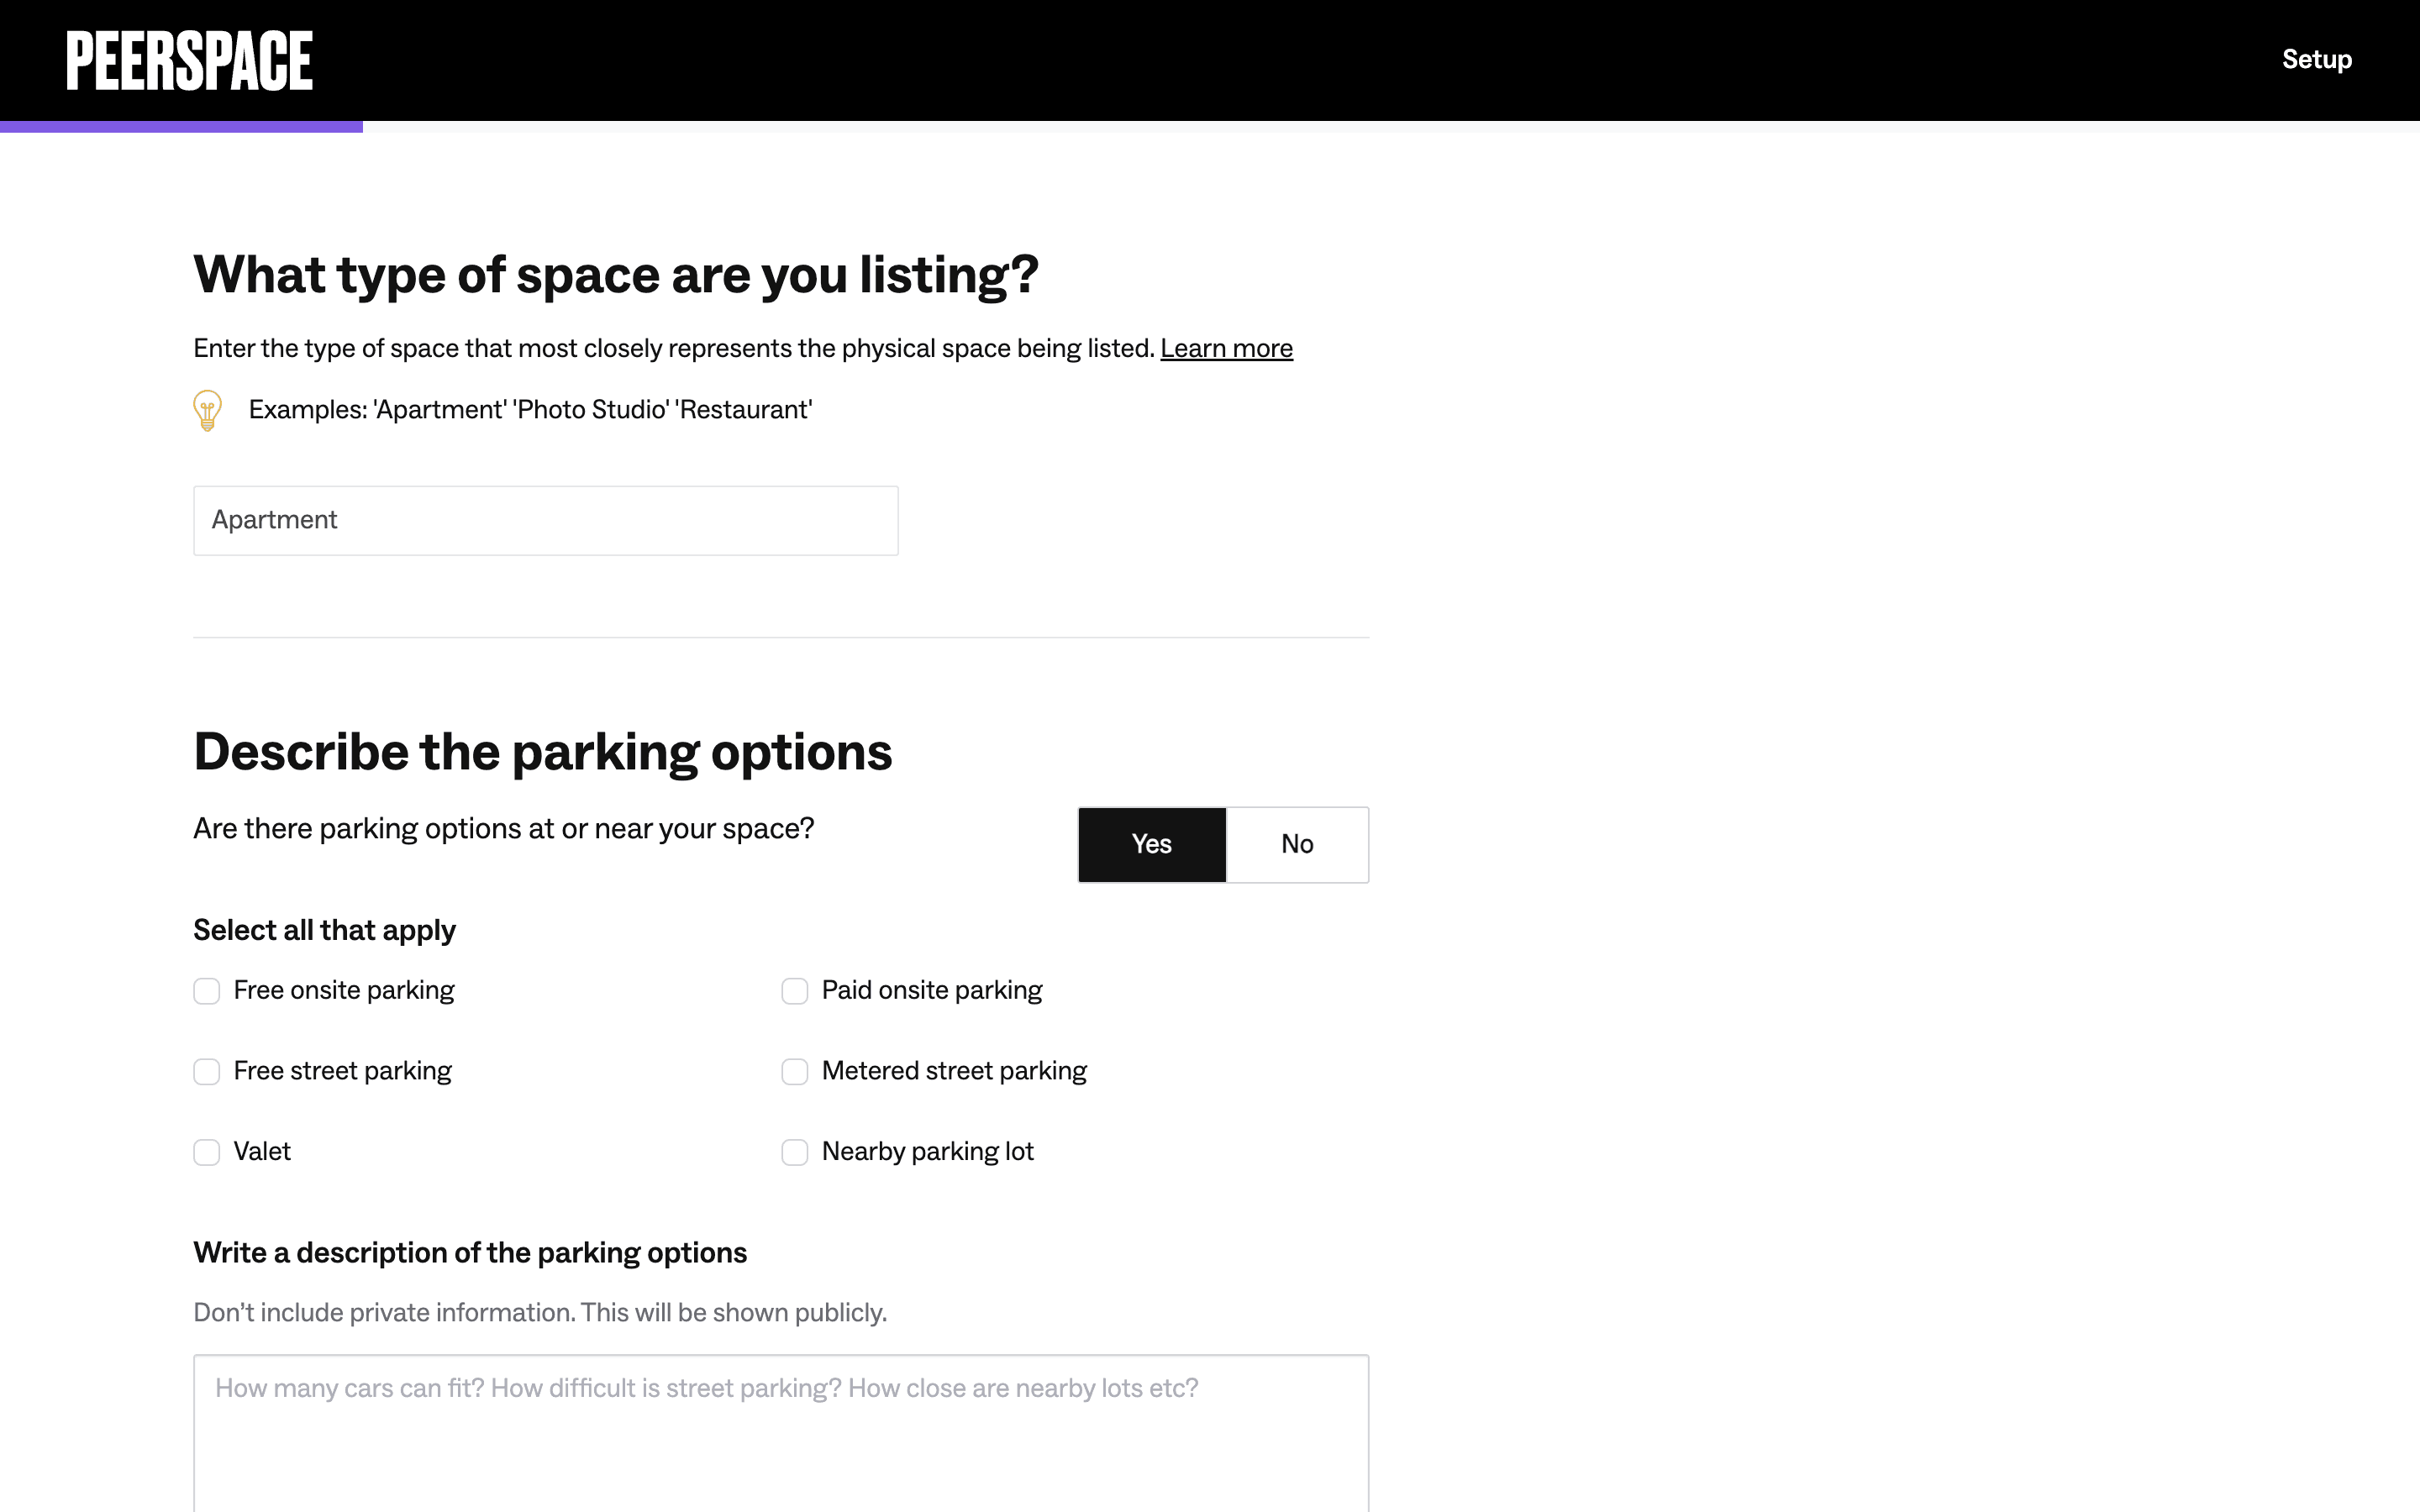Click the Nearby parking lot label
The image size is (2420, 1512).
pyautogui.click(x=927, y=1151)
